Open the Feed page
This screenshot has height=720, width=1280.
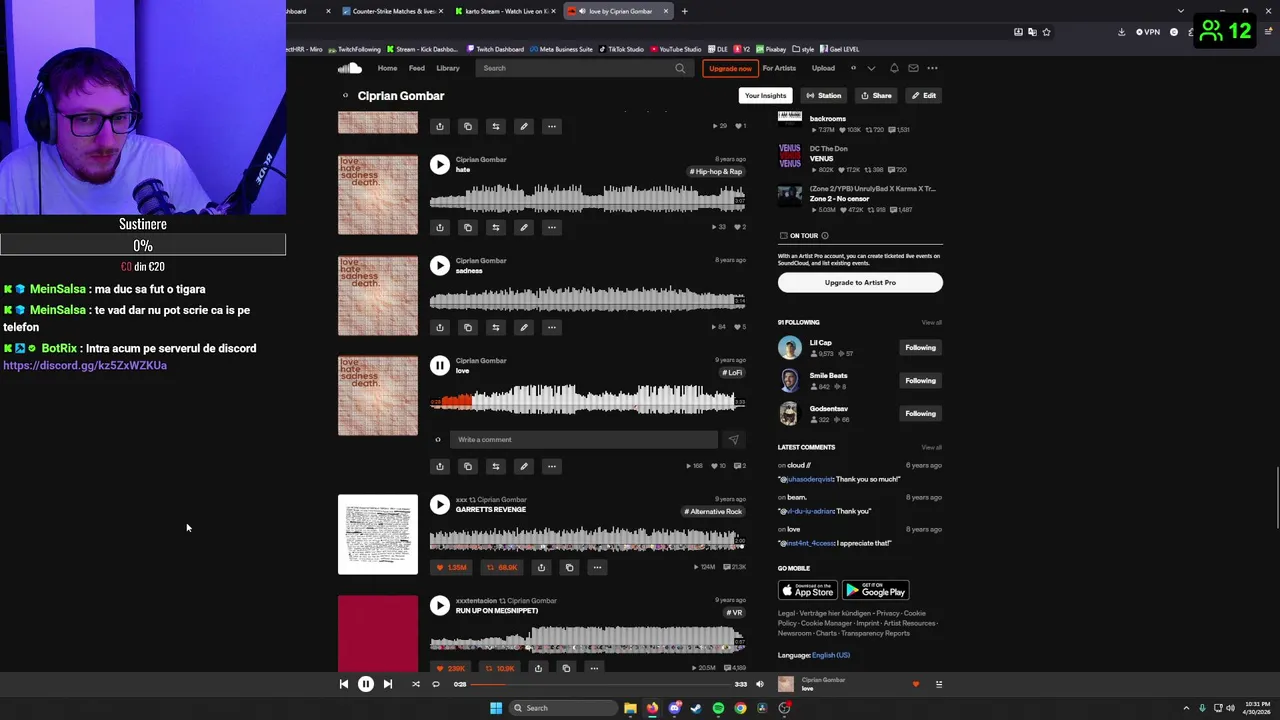(417, 68)
